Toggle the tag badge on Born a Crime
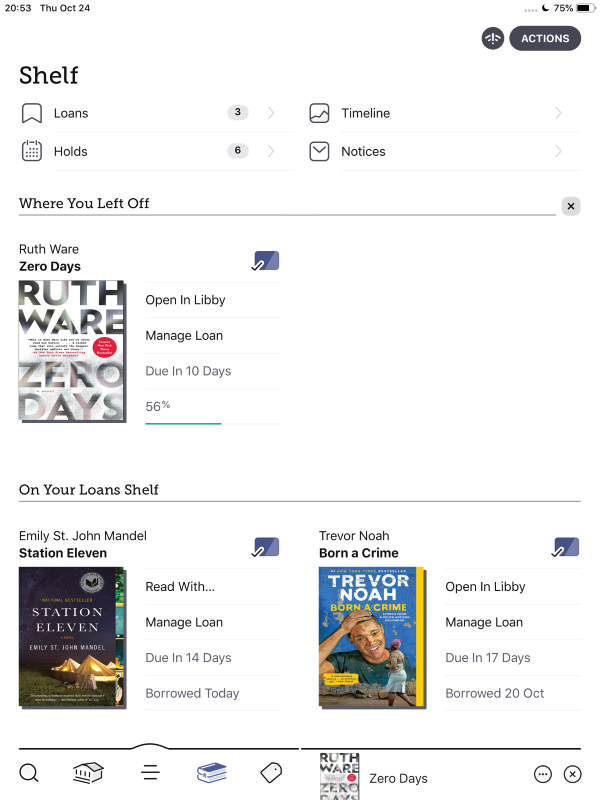Screen dimensions: 600x800 click(x=565, y=547)
